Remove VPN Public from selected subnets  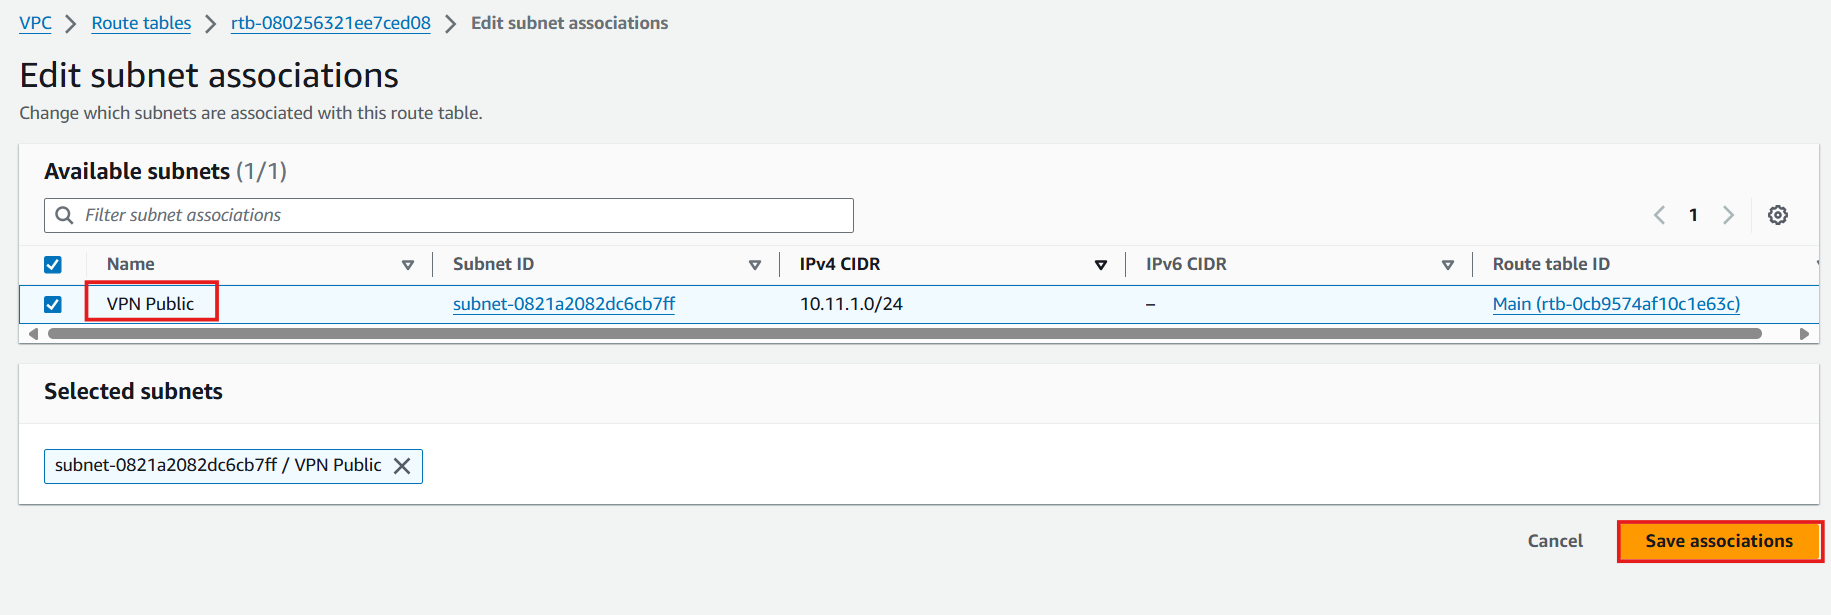pyautogui.click(x=402, y=466)
